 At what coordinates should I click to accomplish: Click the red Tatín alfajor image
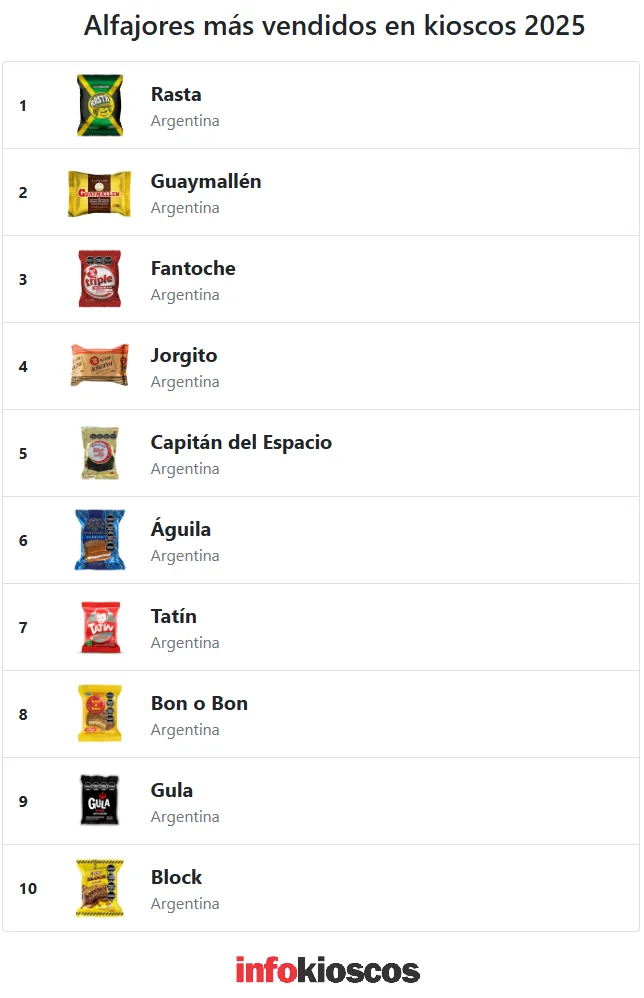pos(100,627)
